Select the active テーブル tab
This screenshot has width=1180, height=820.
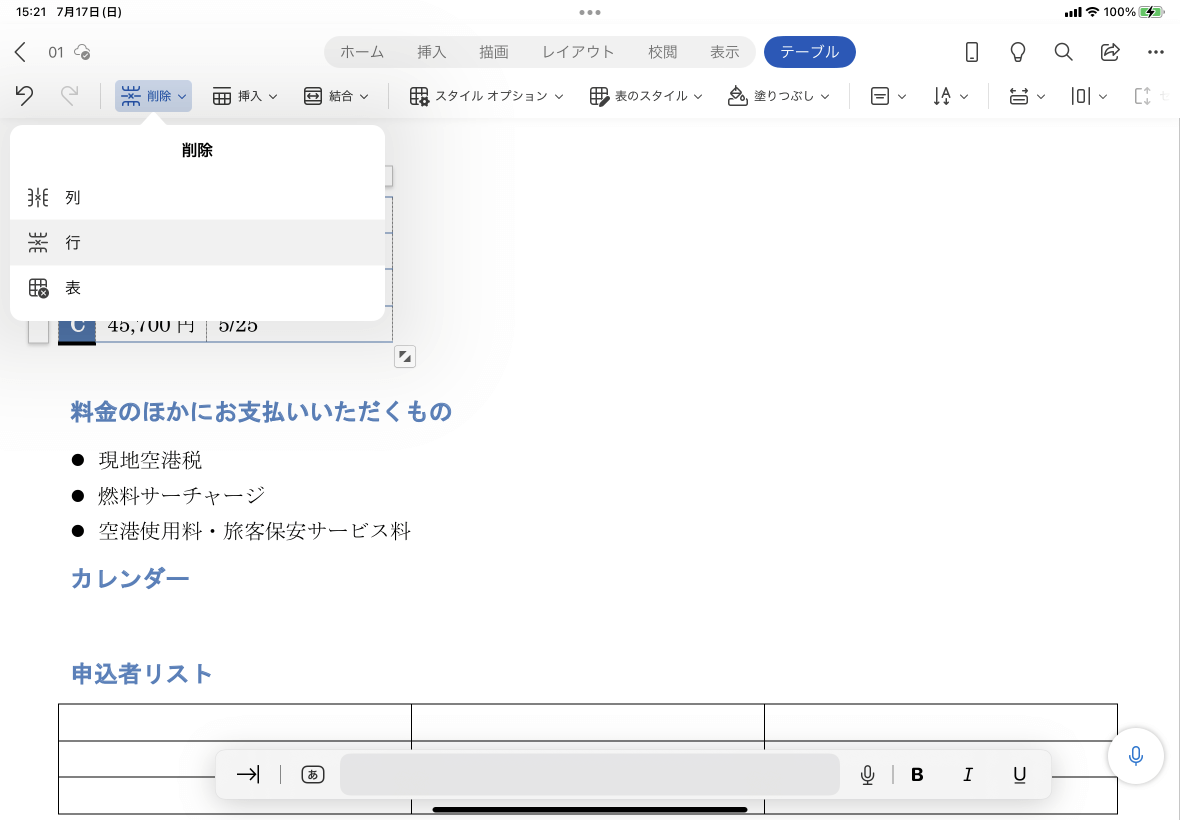810,52
